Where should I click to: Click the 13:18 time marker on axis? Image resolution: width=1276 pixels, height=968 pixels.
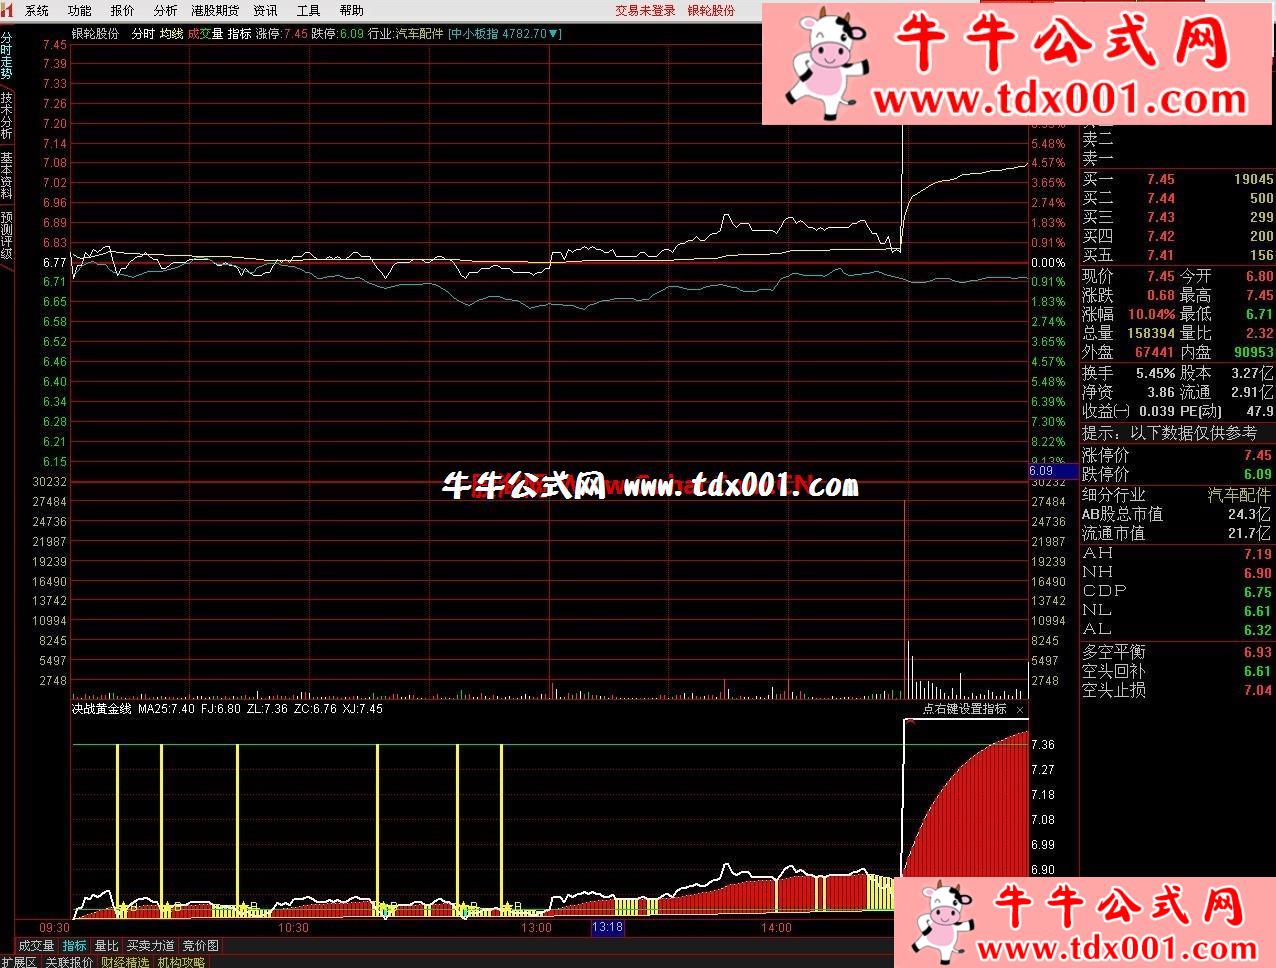point(607,928)
